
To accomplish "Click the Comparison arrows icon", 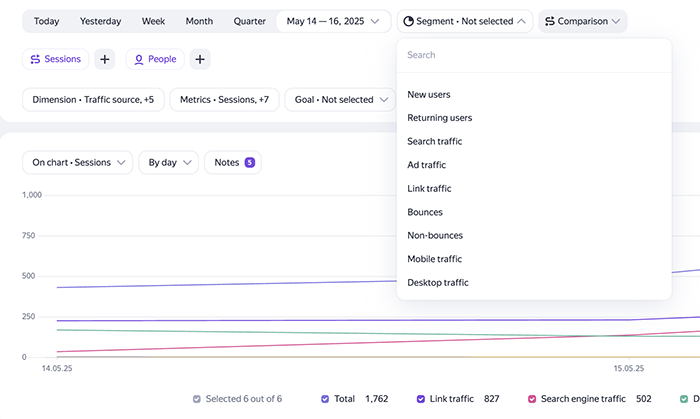I will pyautogui.click(x=550, y=21).
